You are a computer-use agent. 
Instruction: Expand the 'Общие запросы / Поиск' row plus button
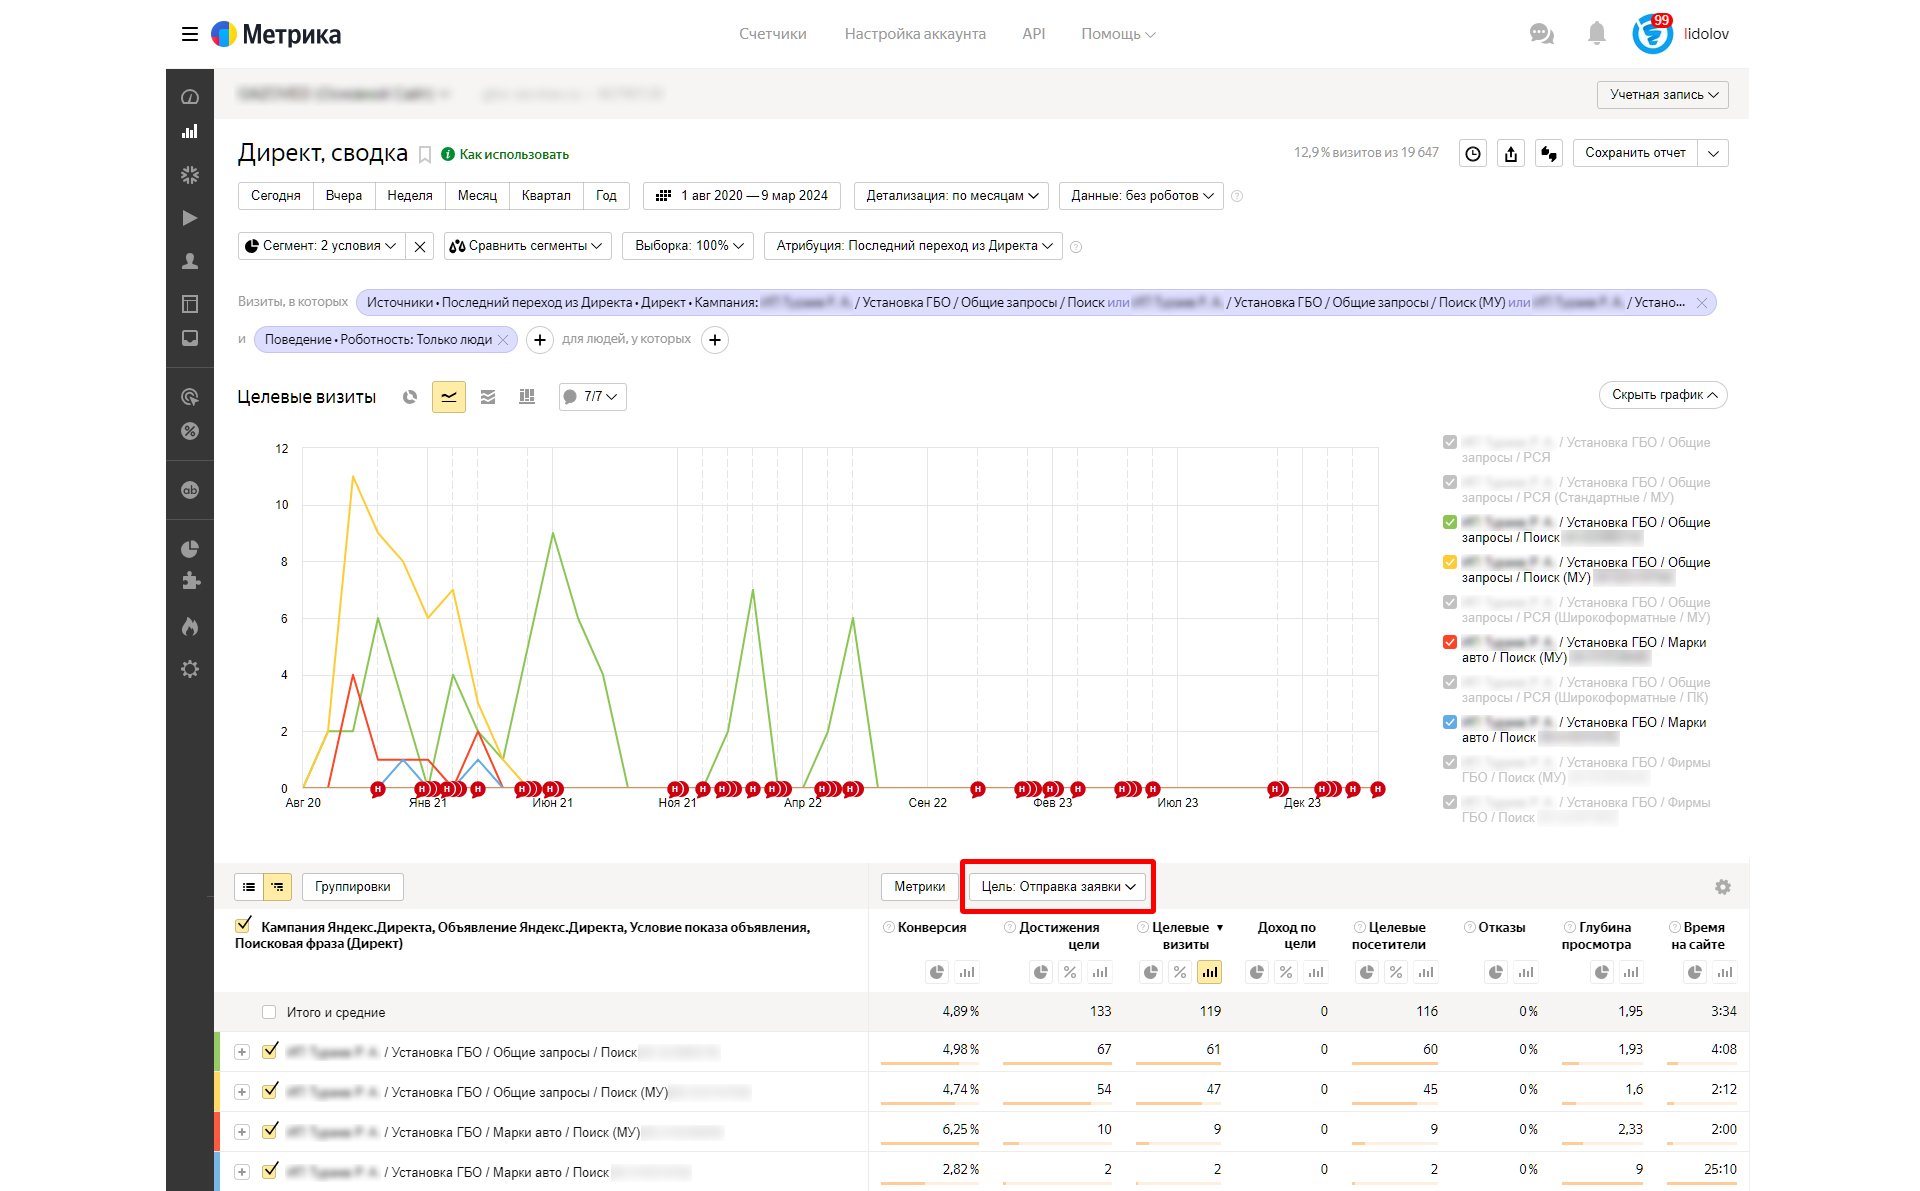point(242,1052)
